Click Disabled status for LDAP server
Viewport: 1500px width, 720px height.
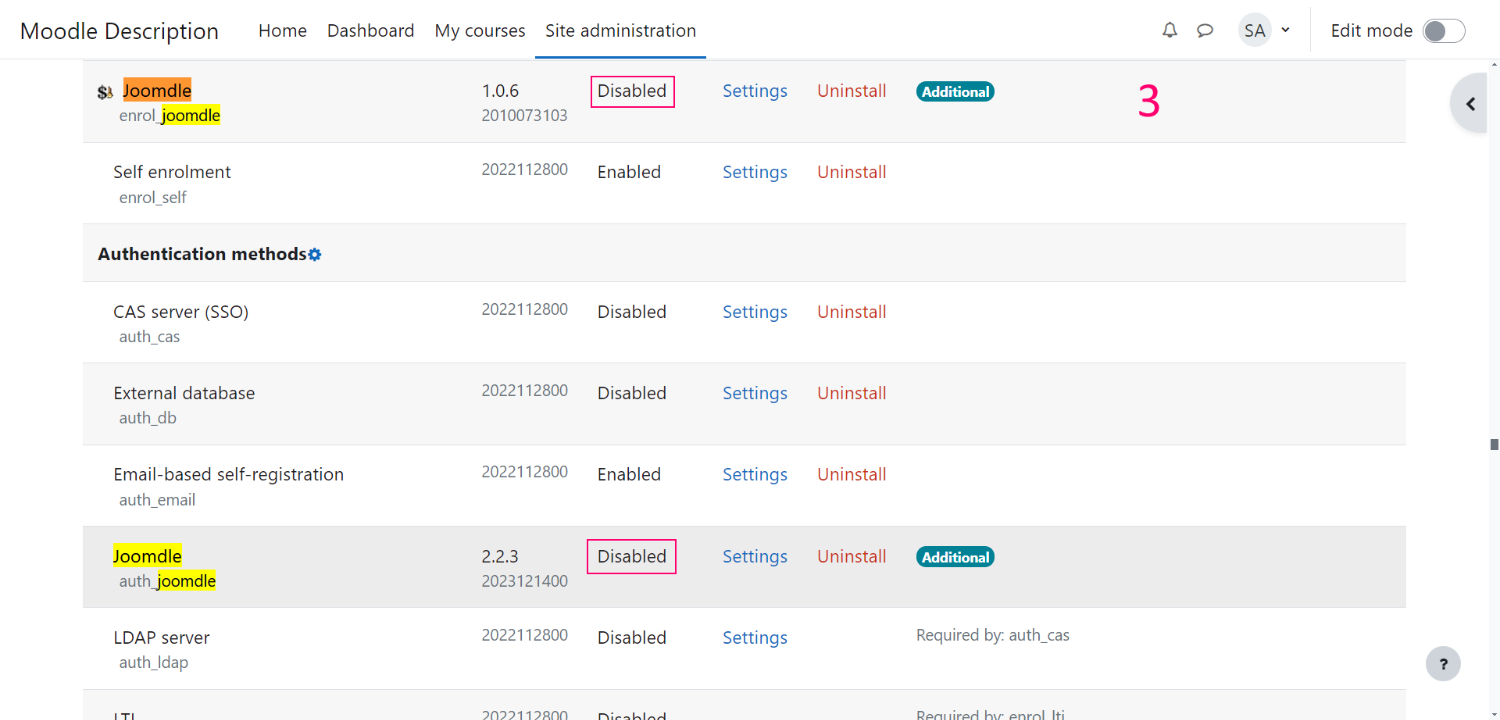(632, 638)
